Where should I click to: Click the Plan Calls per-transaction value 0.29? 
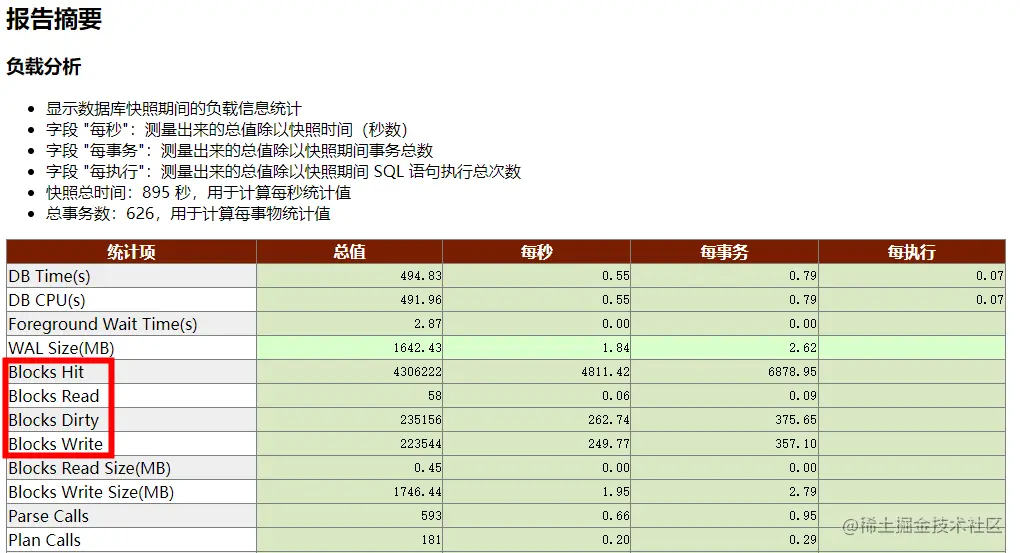[x=803, y=540]
